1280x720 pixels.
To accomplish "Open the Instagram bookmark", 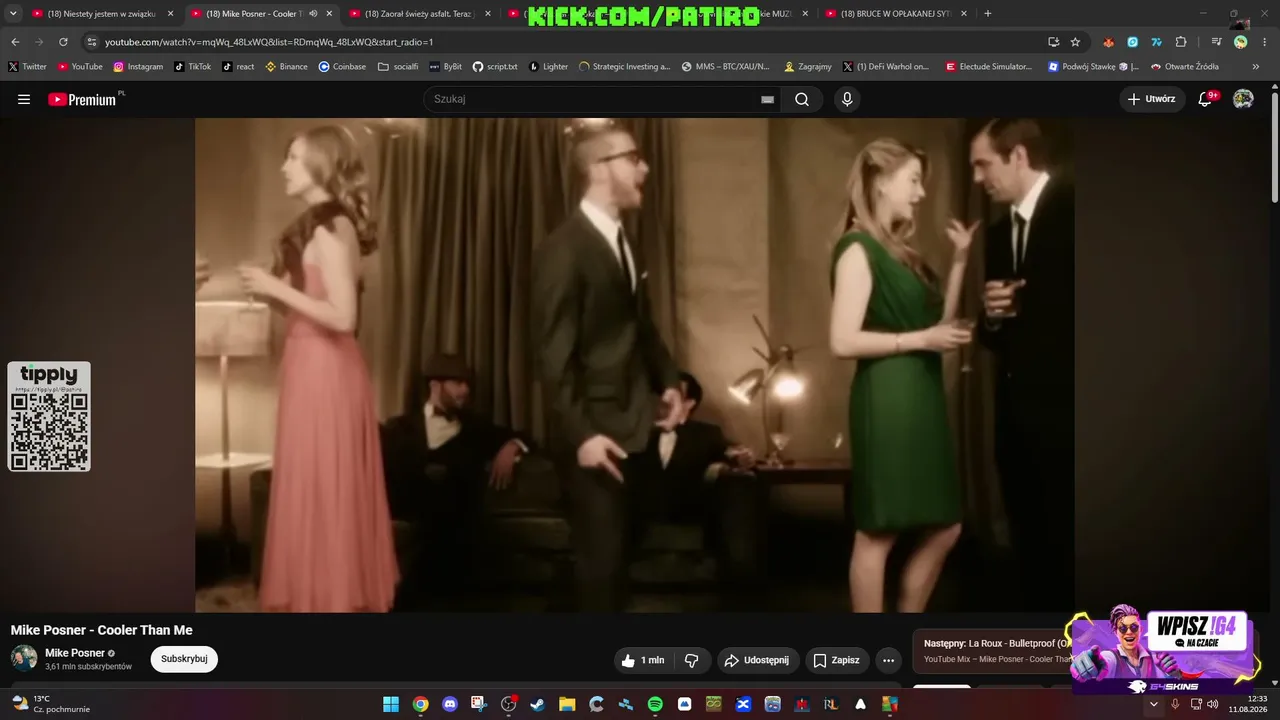I will pyautogui.click(x=138, y=67).
